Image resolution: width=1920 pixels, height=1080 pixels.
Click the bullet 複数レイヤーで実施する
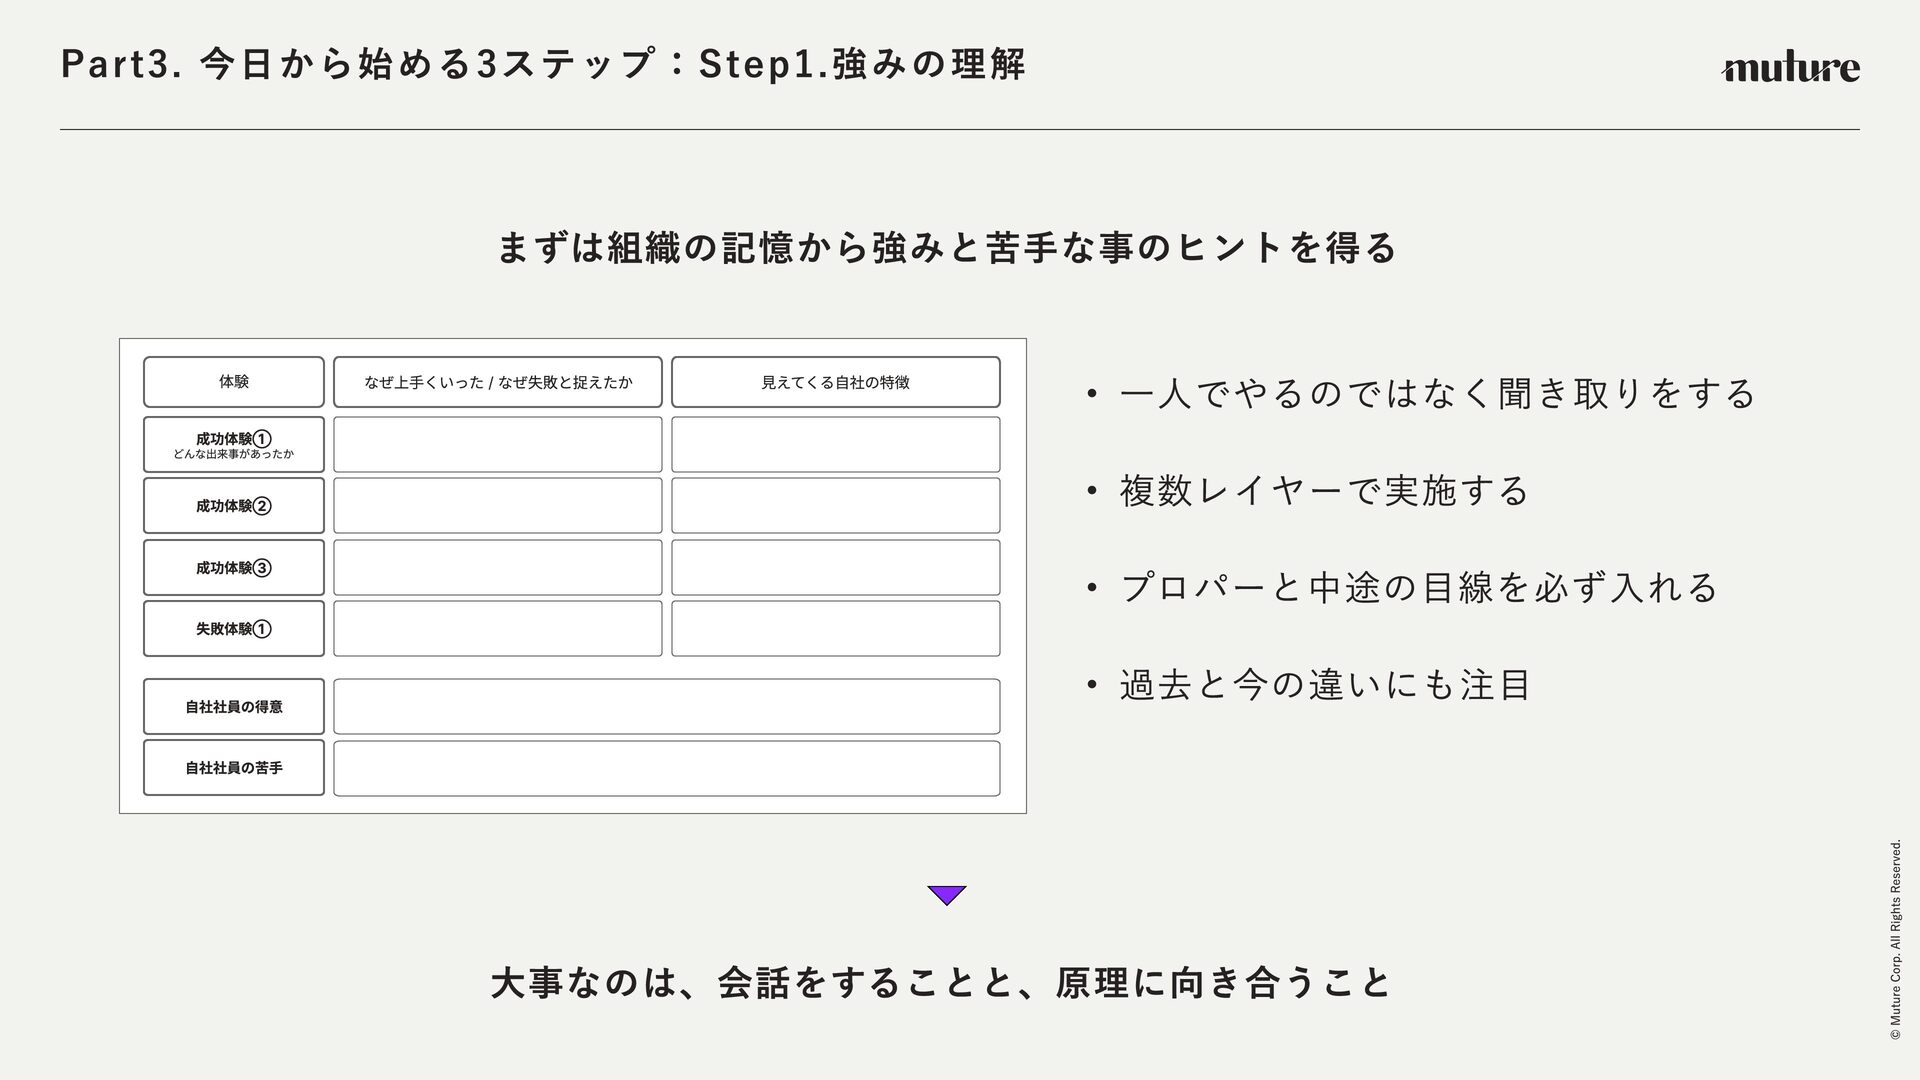(1325, 490)
